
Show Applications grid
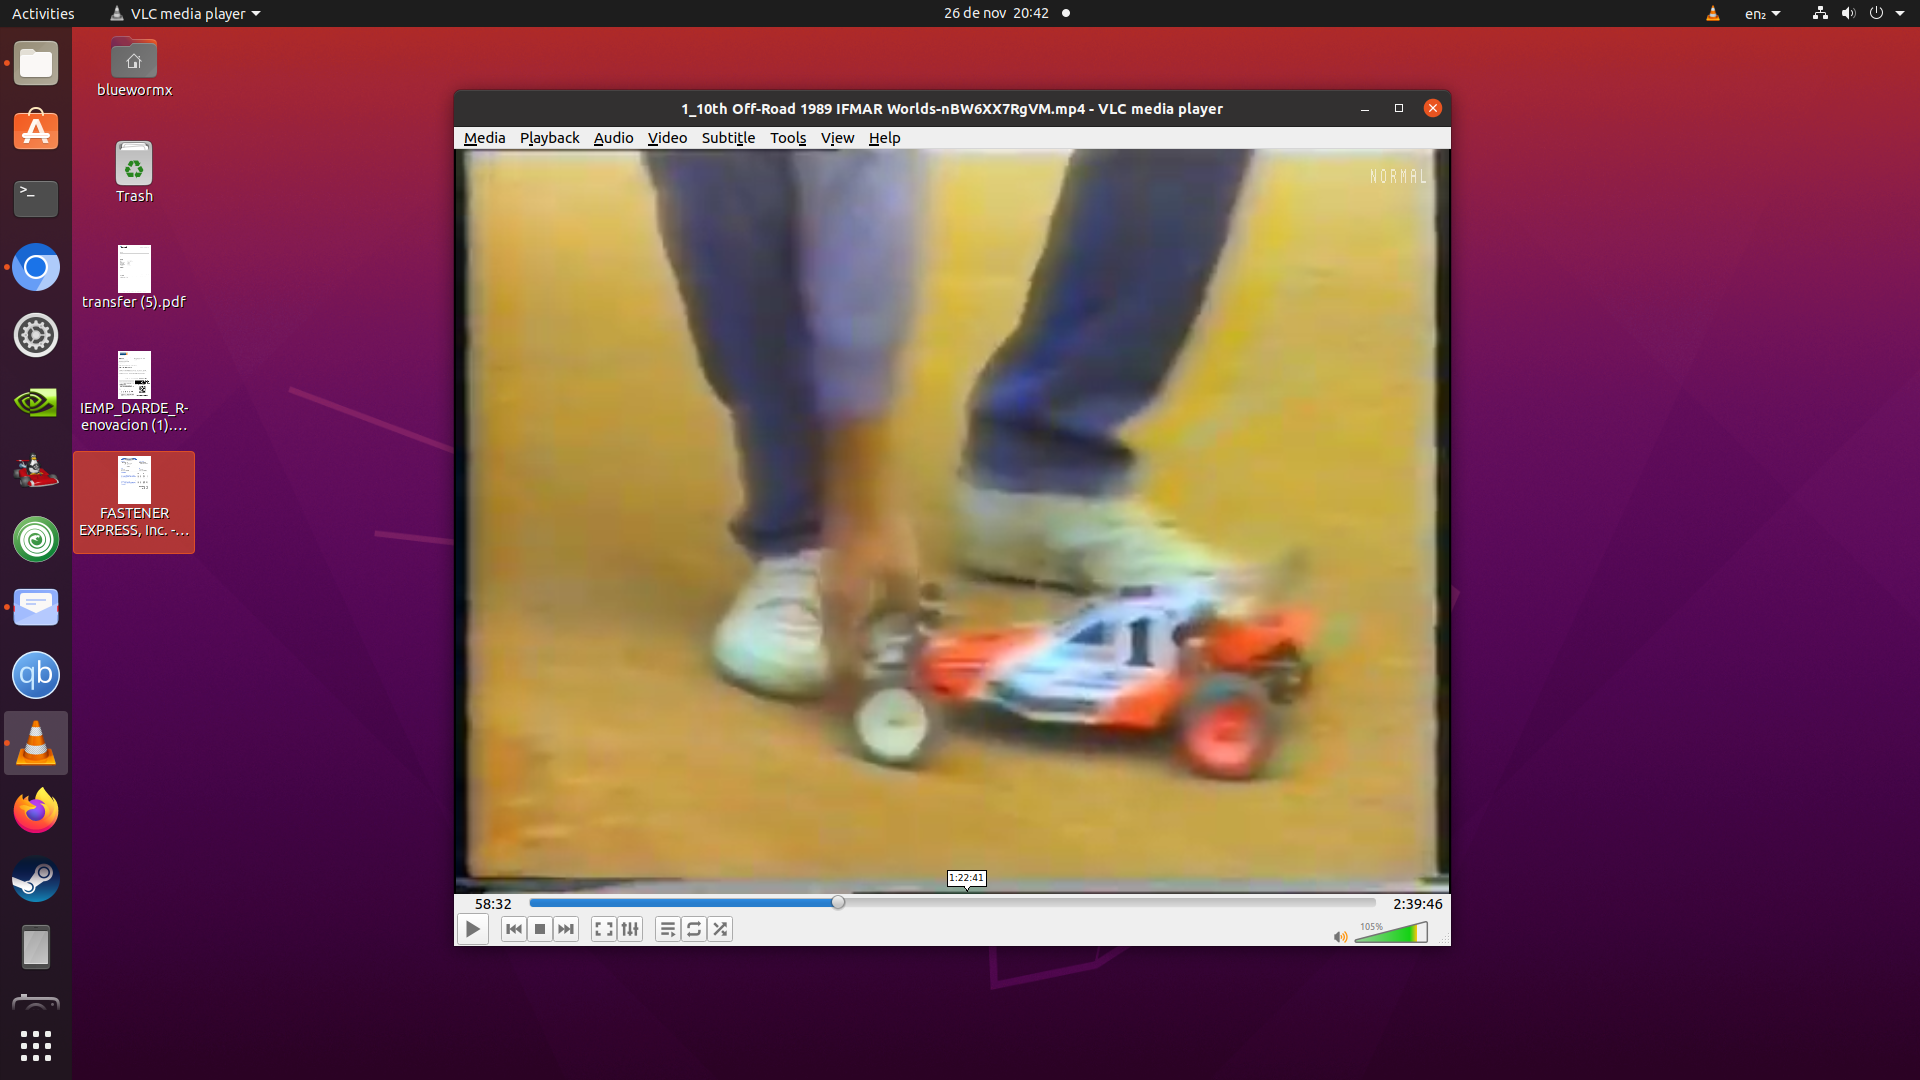click(x=36, y=1046)
